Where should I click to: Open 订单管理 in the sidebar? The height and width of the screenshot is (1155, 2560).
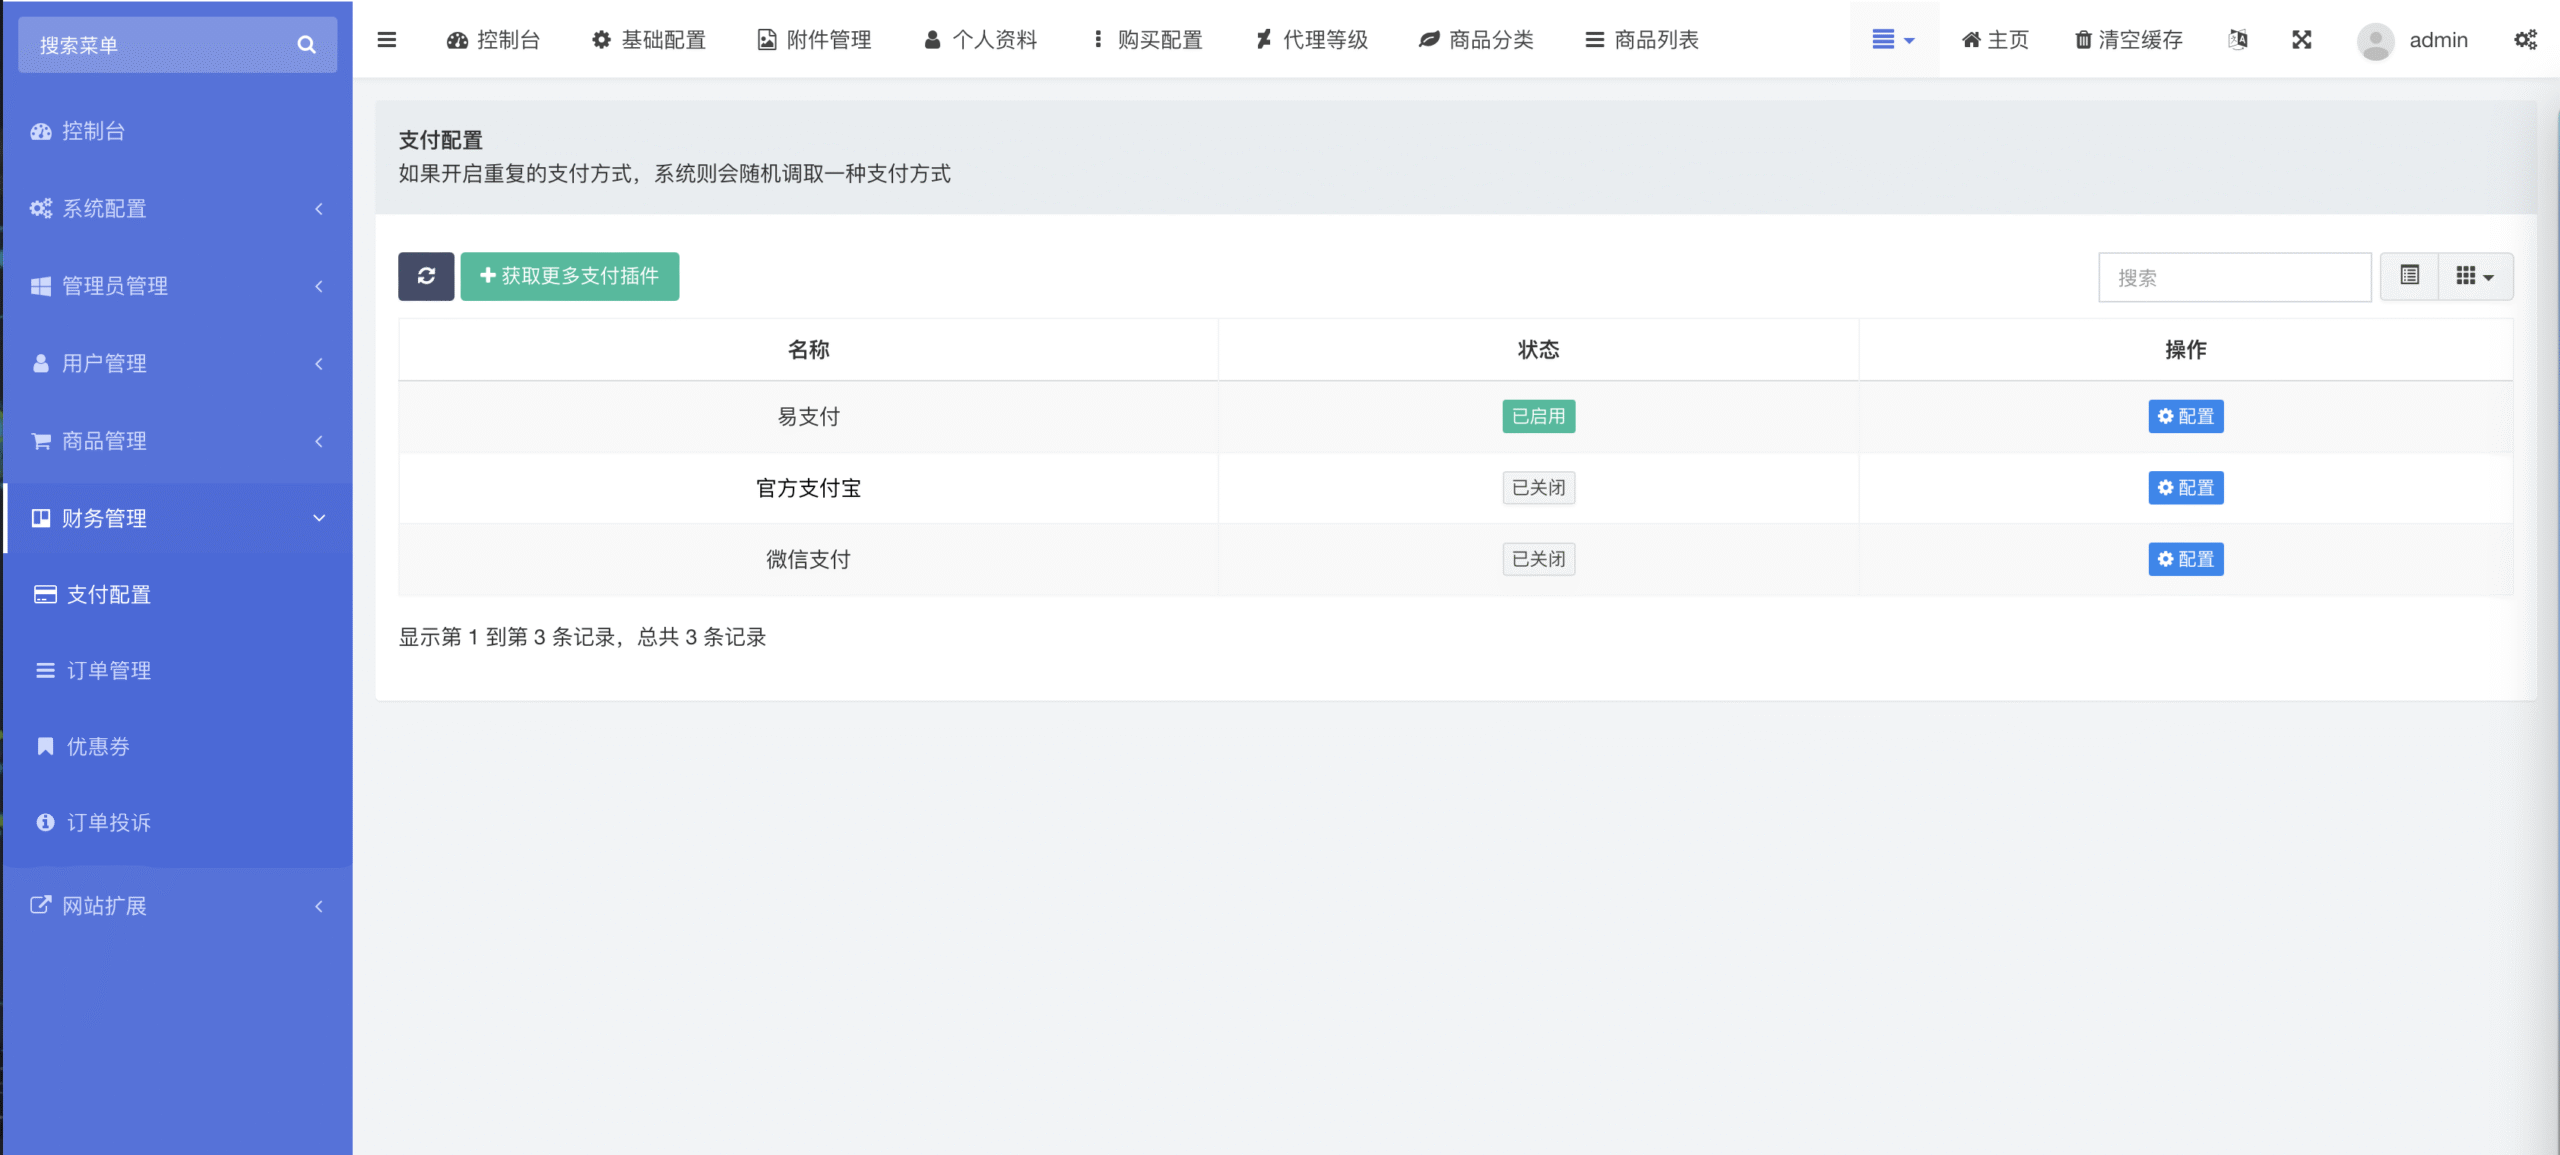(x=108, y=671)
